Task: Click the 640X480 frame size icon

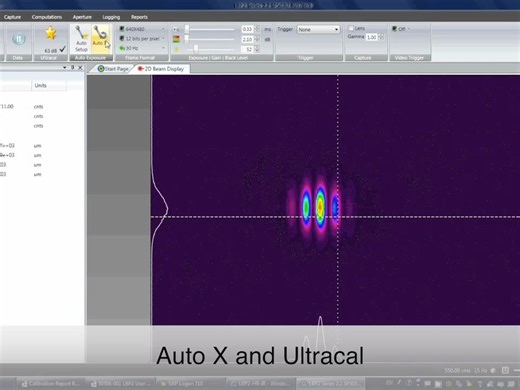Action: (122, 29)
